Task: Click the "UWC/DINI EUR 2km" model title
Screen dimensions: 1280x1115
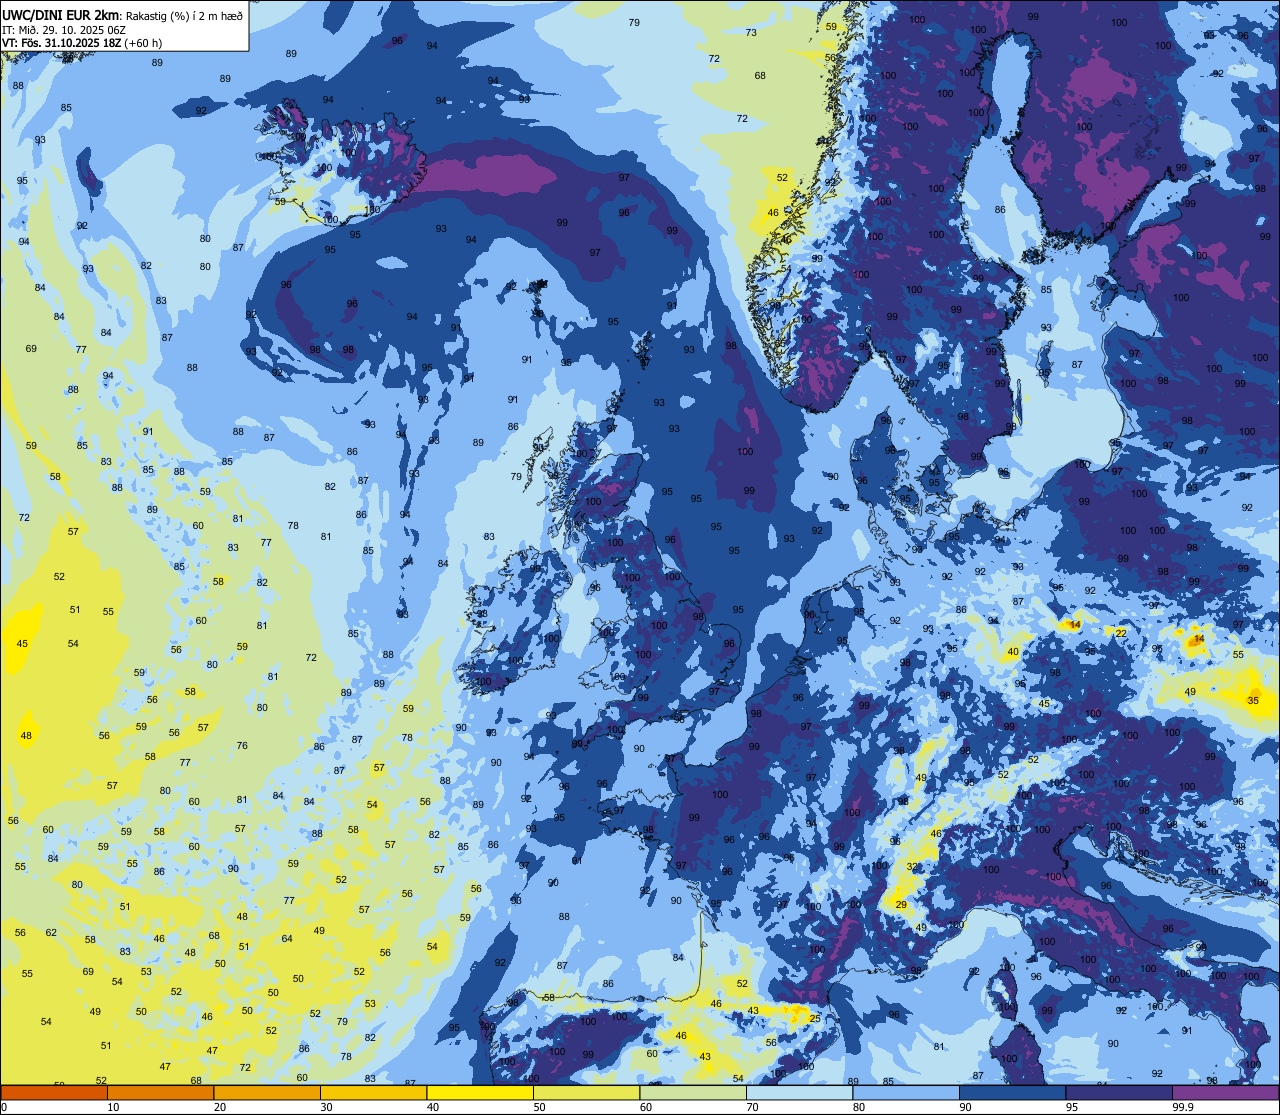Action: (59, 14)
